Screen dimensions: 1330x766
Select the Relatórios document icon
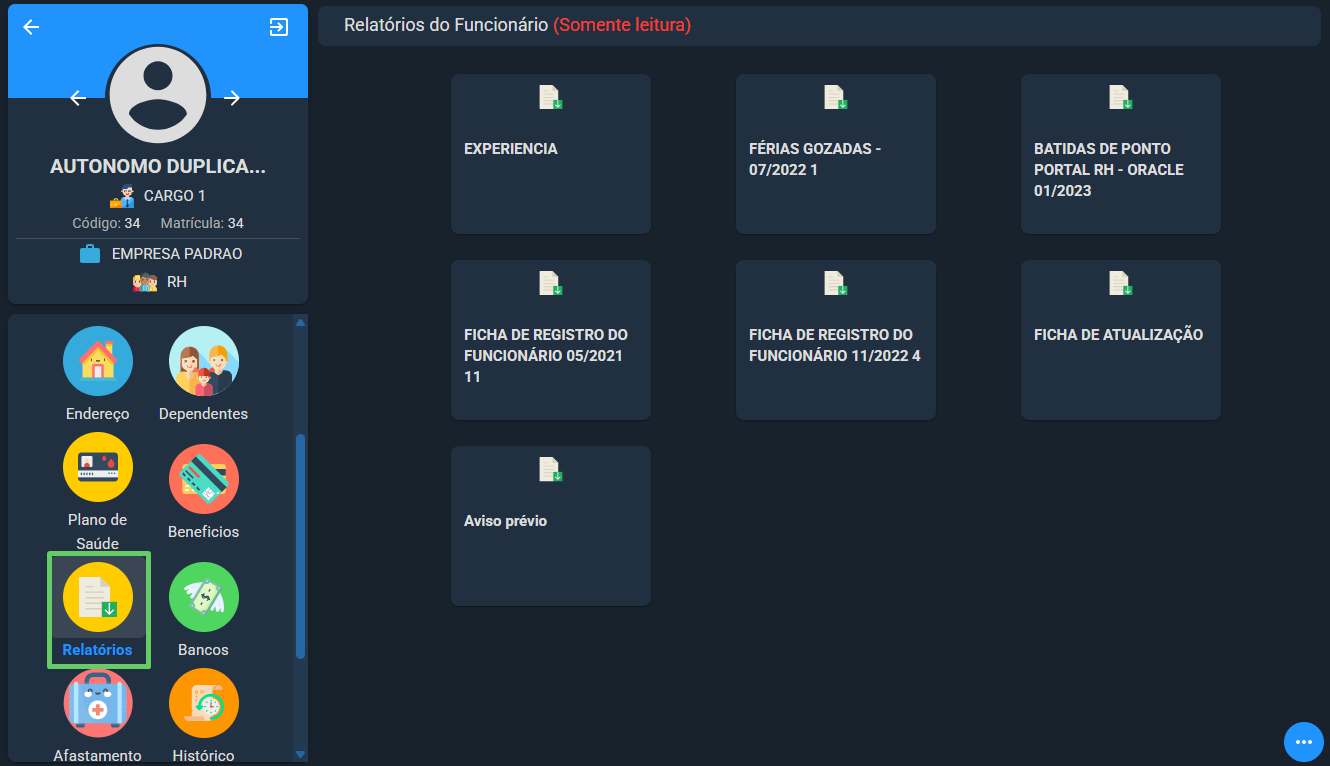coord(98,597)
